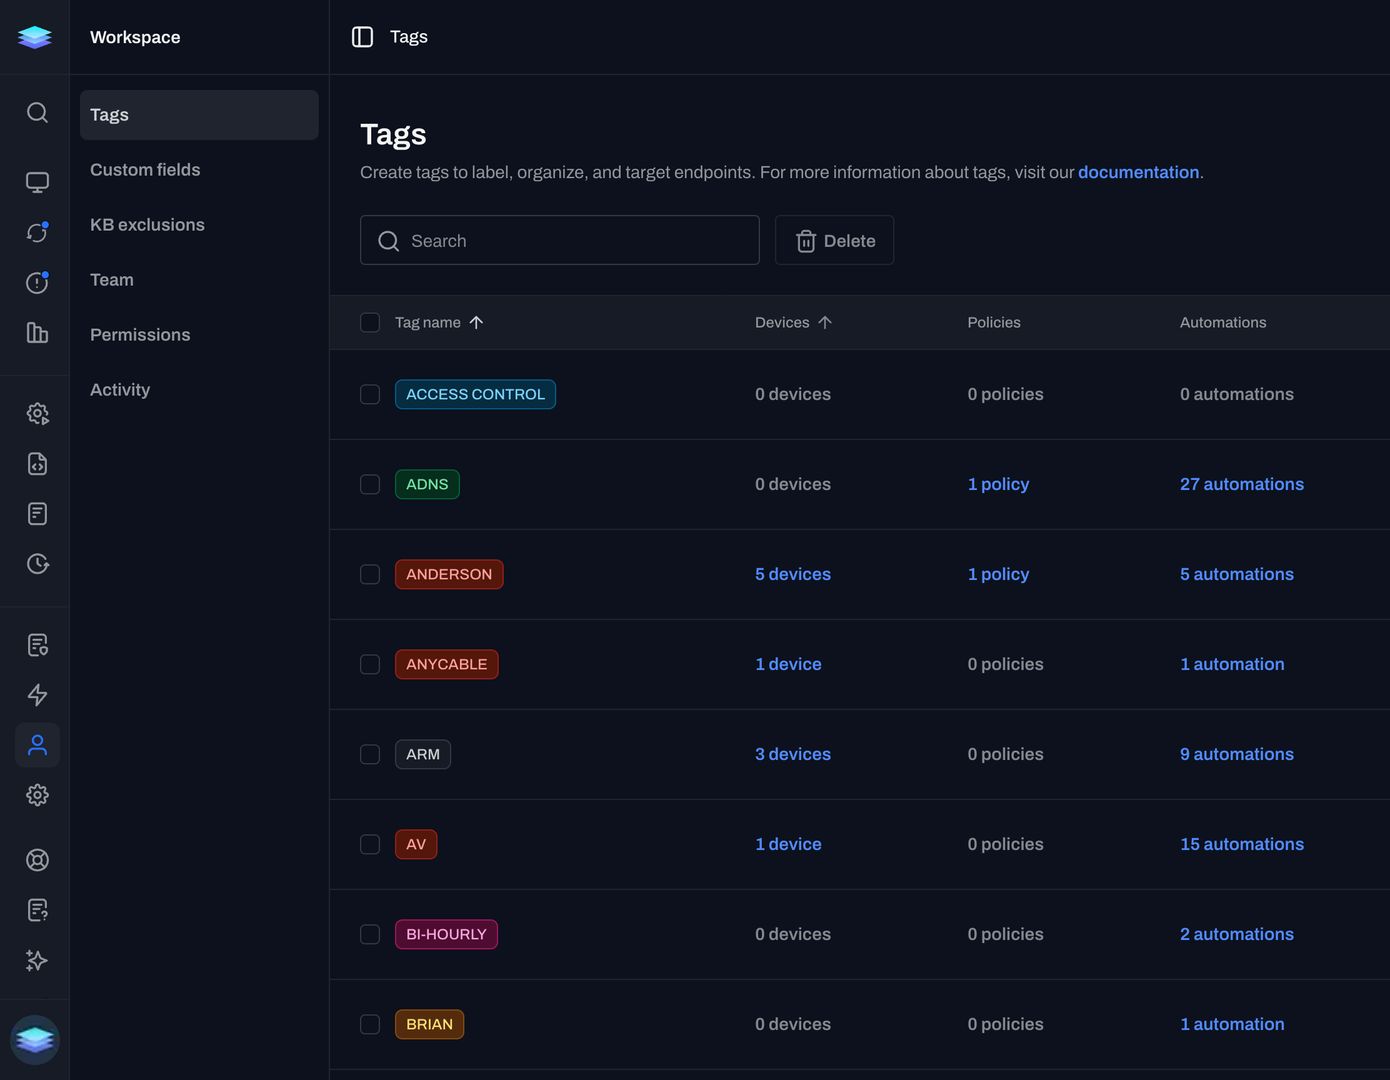This screenshot has height=1080, width=1390.
Task: Open ADNS 1 policy link
Action: [x=998, y=484]
